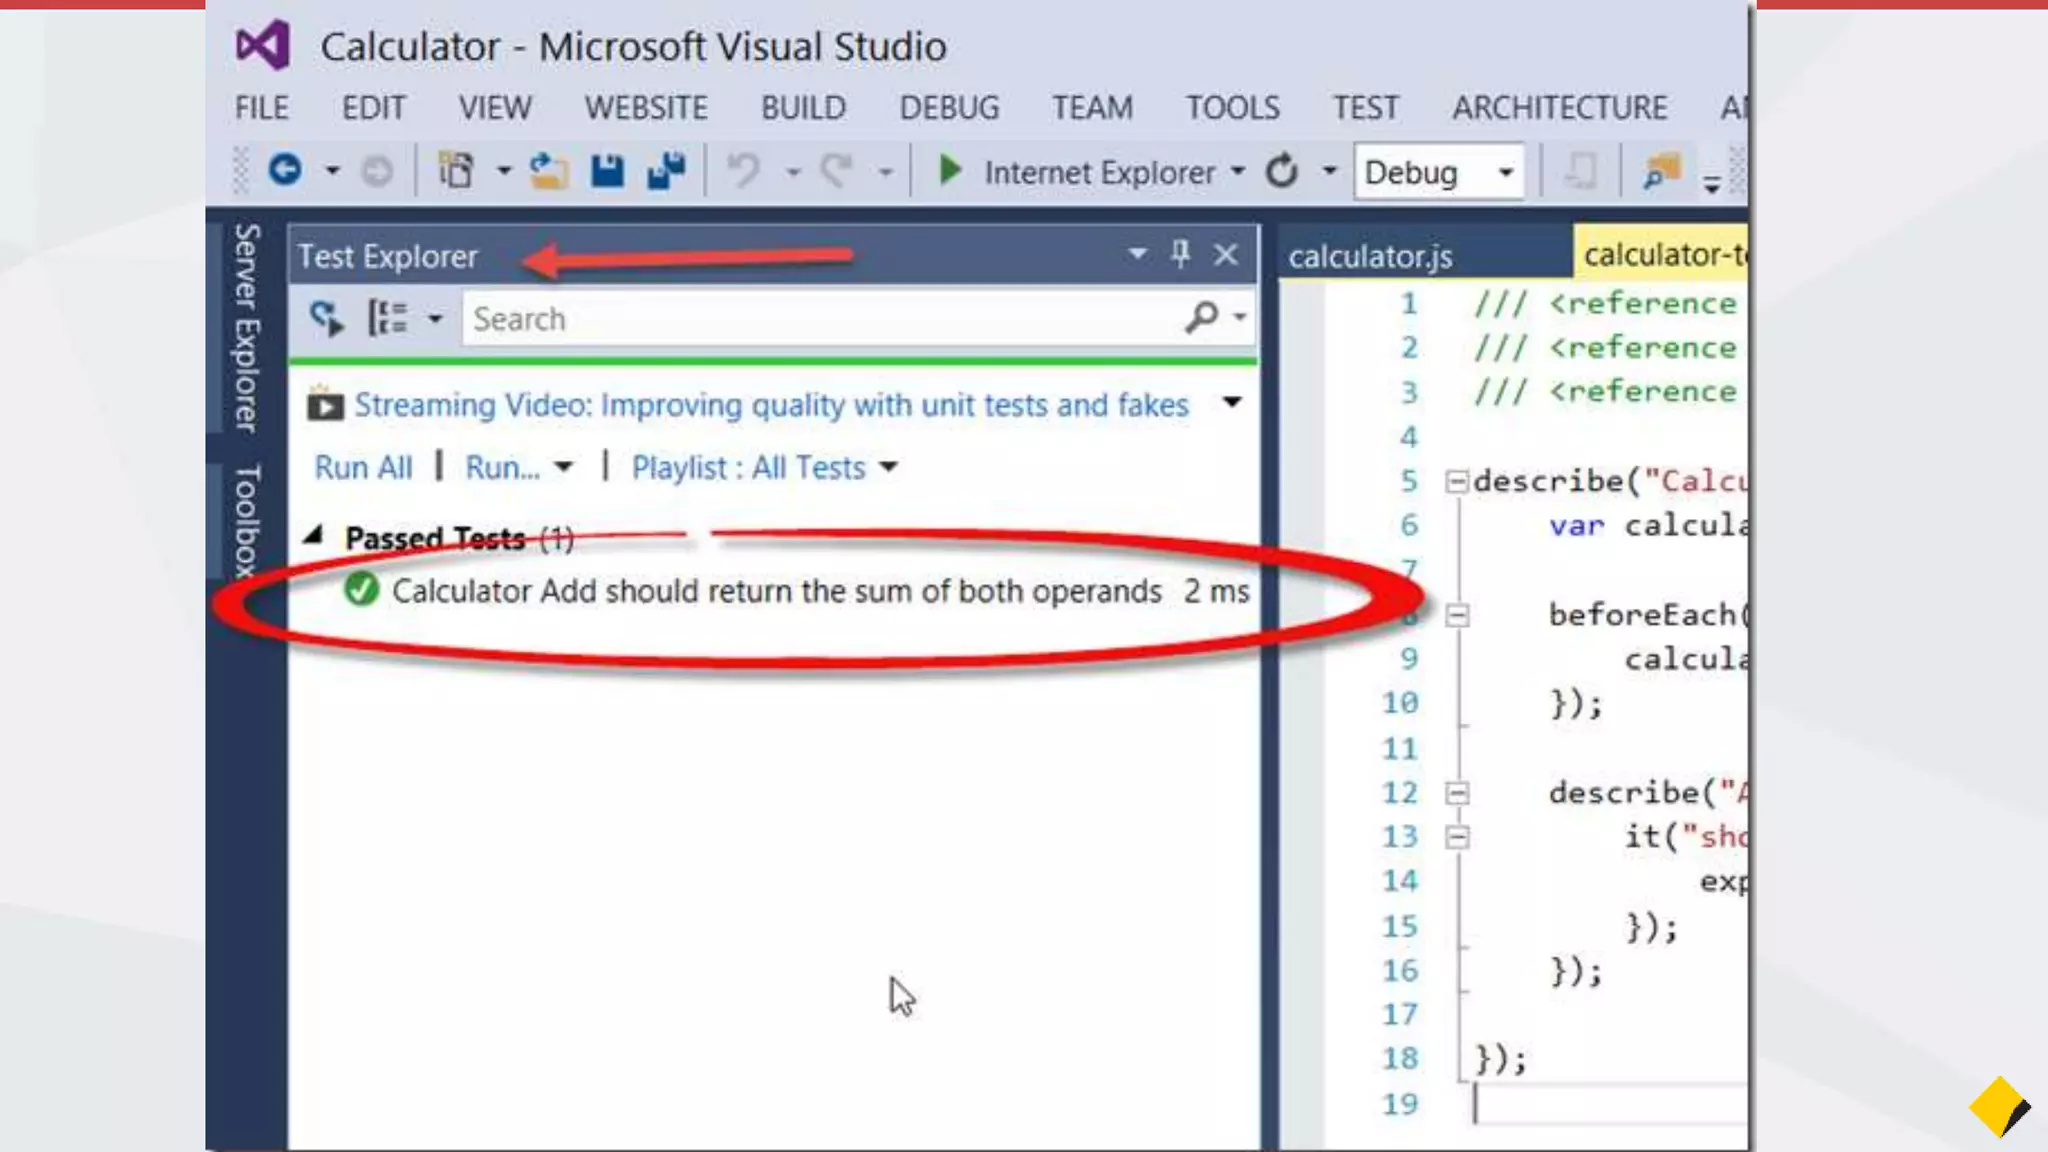Image resolution: width=2048 pixels, height=1152 pixels.
Task: Open the Playlist All Tests dropdown
Action: [x=888, y=467]
